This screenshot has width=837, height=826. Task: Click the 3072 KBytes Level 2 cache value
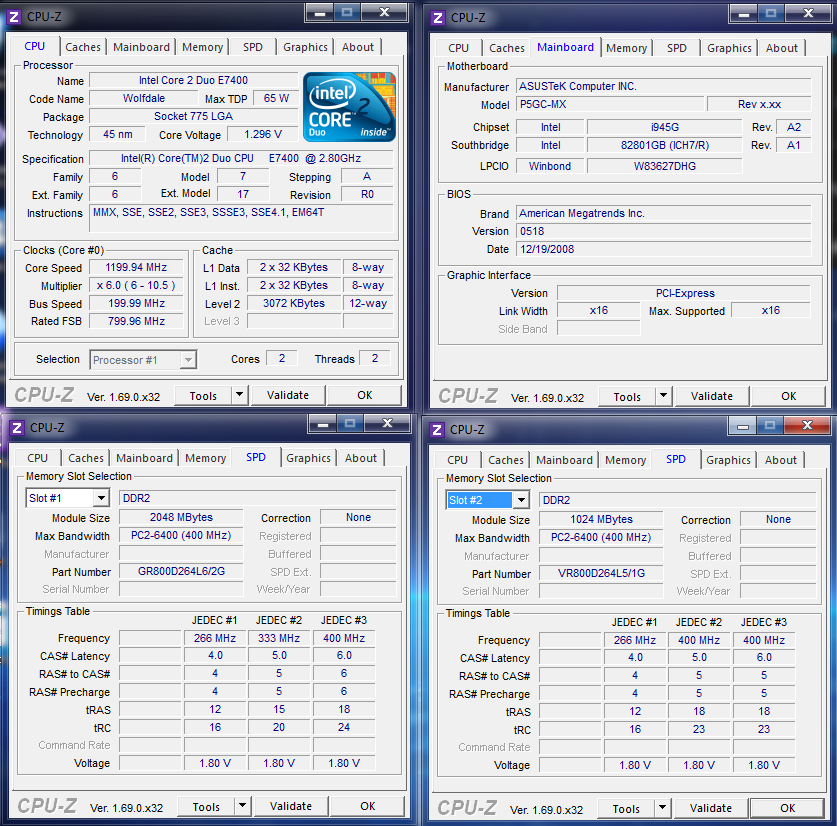(294, 303)
